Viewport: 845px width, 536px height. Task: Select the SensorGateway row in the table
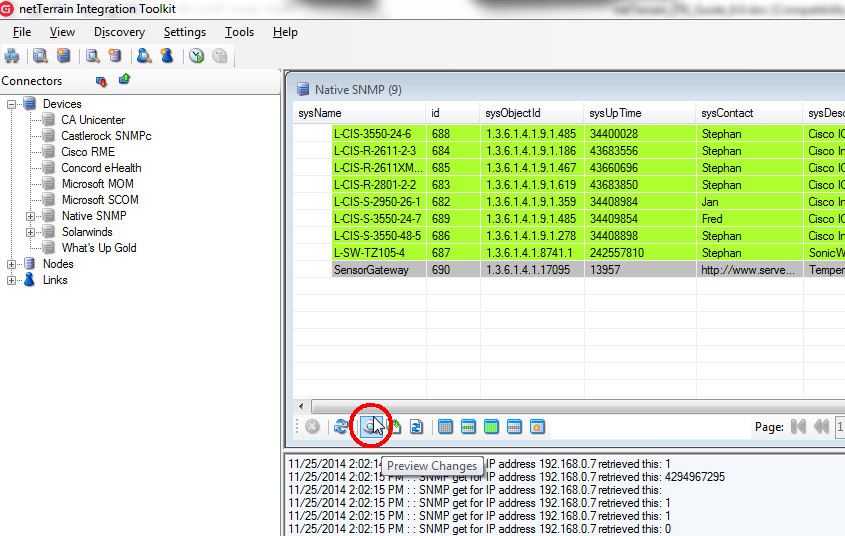[x=371, y=270]
